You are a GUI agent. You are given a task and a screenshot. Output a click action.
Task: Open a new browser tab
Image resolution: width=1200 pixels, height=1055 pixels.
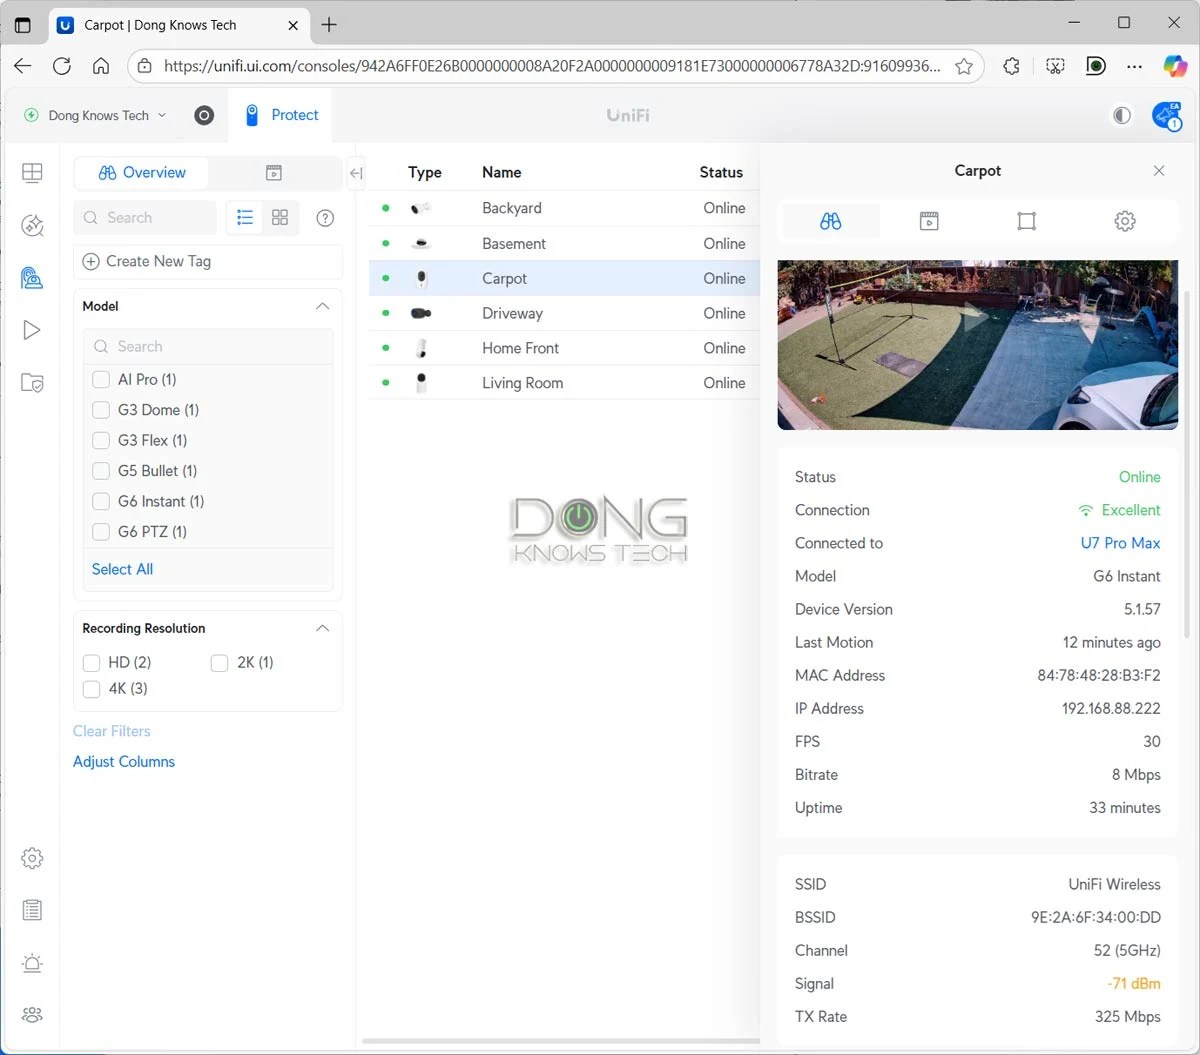329,25
